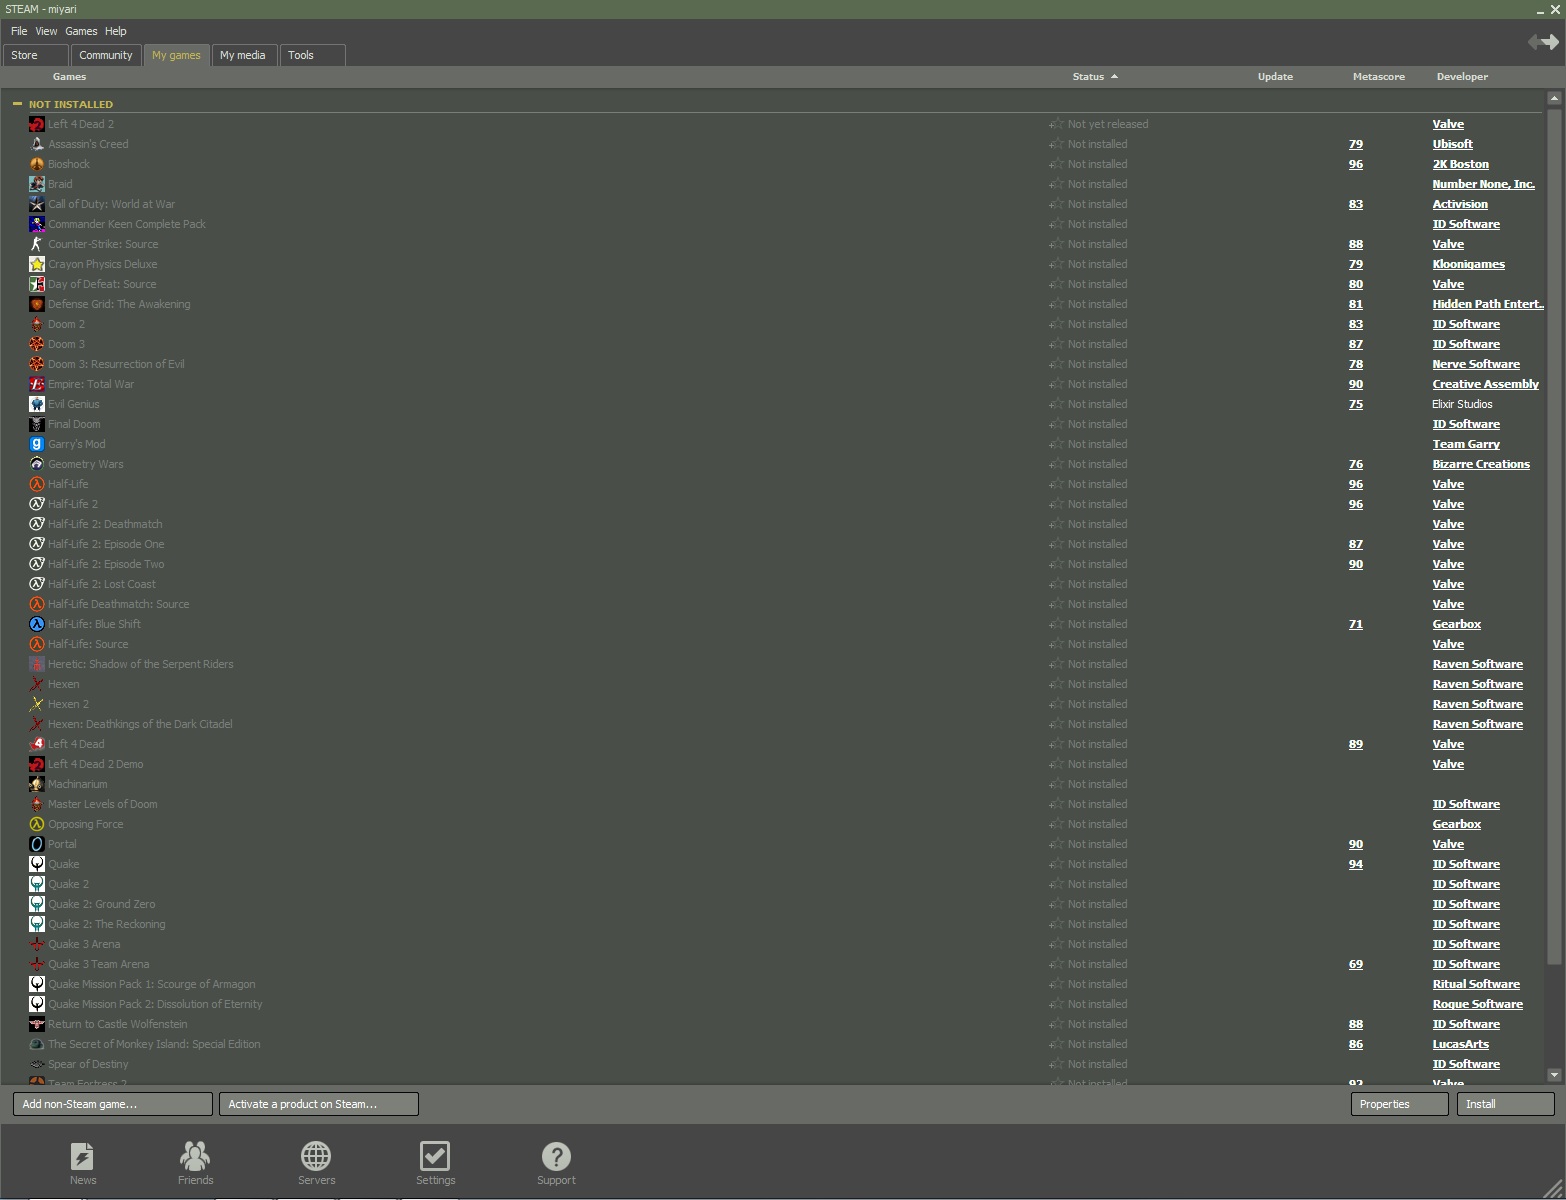Click the Crayon Physics Deluxe star icon
The height and width of the screenshot is (1200, 1566).
(37, 264)
